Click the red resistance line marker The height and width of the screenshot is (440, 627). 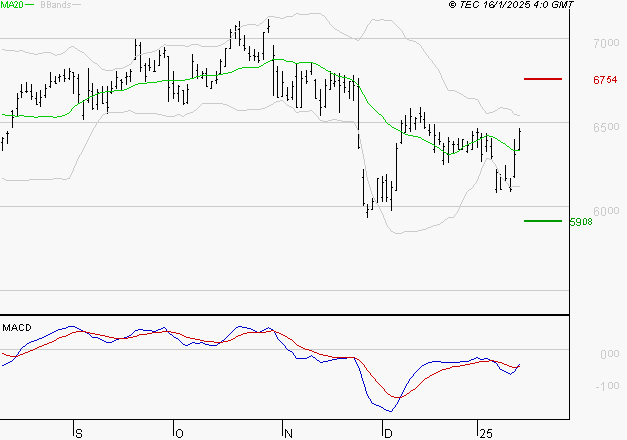coord(543,79)
